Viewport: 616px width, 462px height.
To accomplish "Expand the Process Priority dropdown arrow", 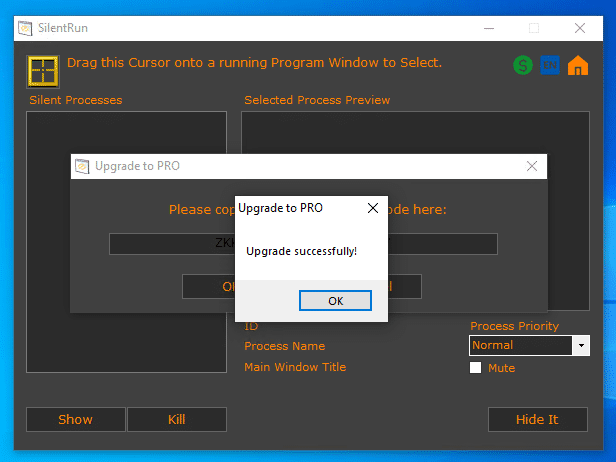I will click(581, 345).
